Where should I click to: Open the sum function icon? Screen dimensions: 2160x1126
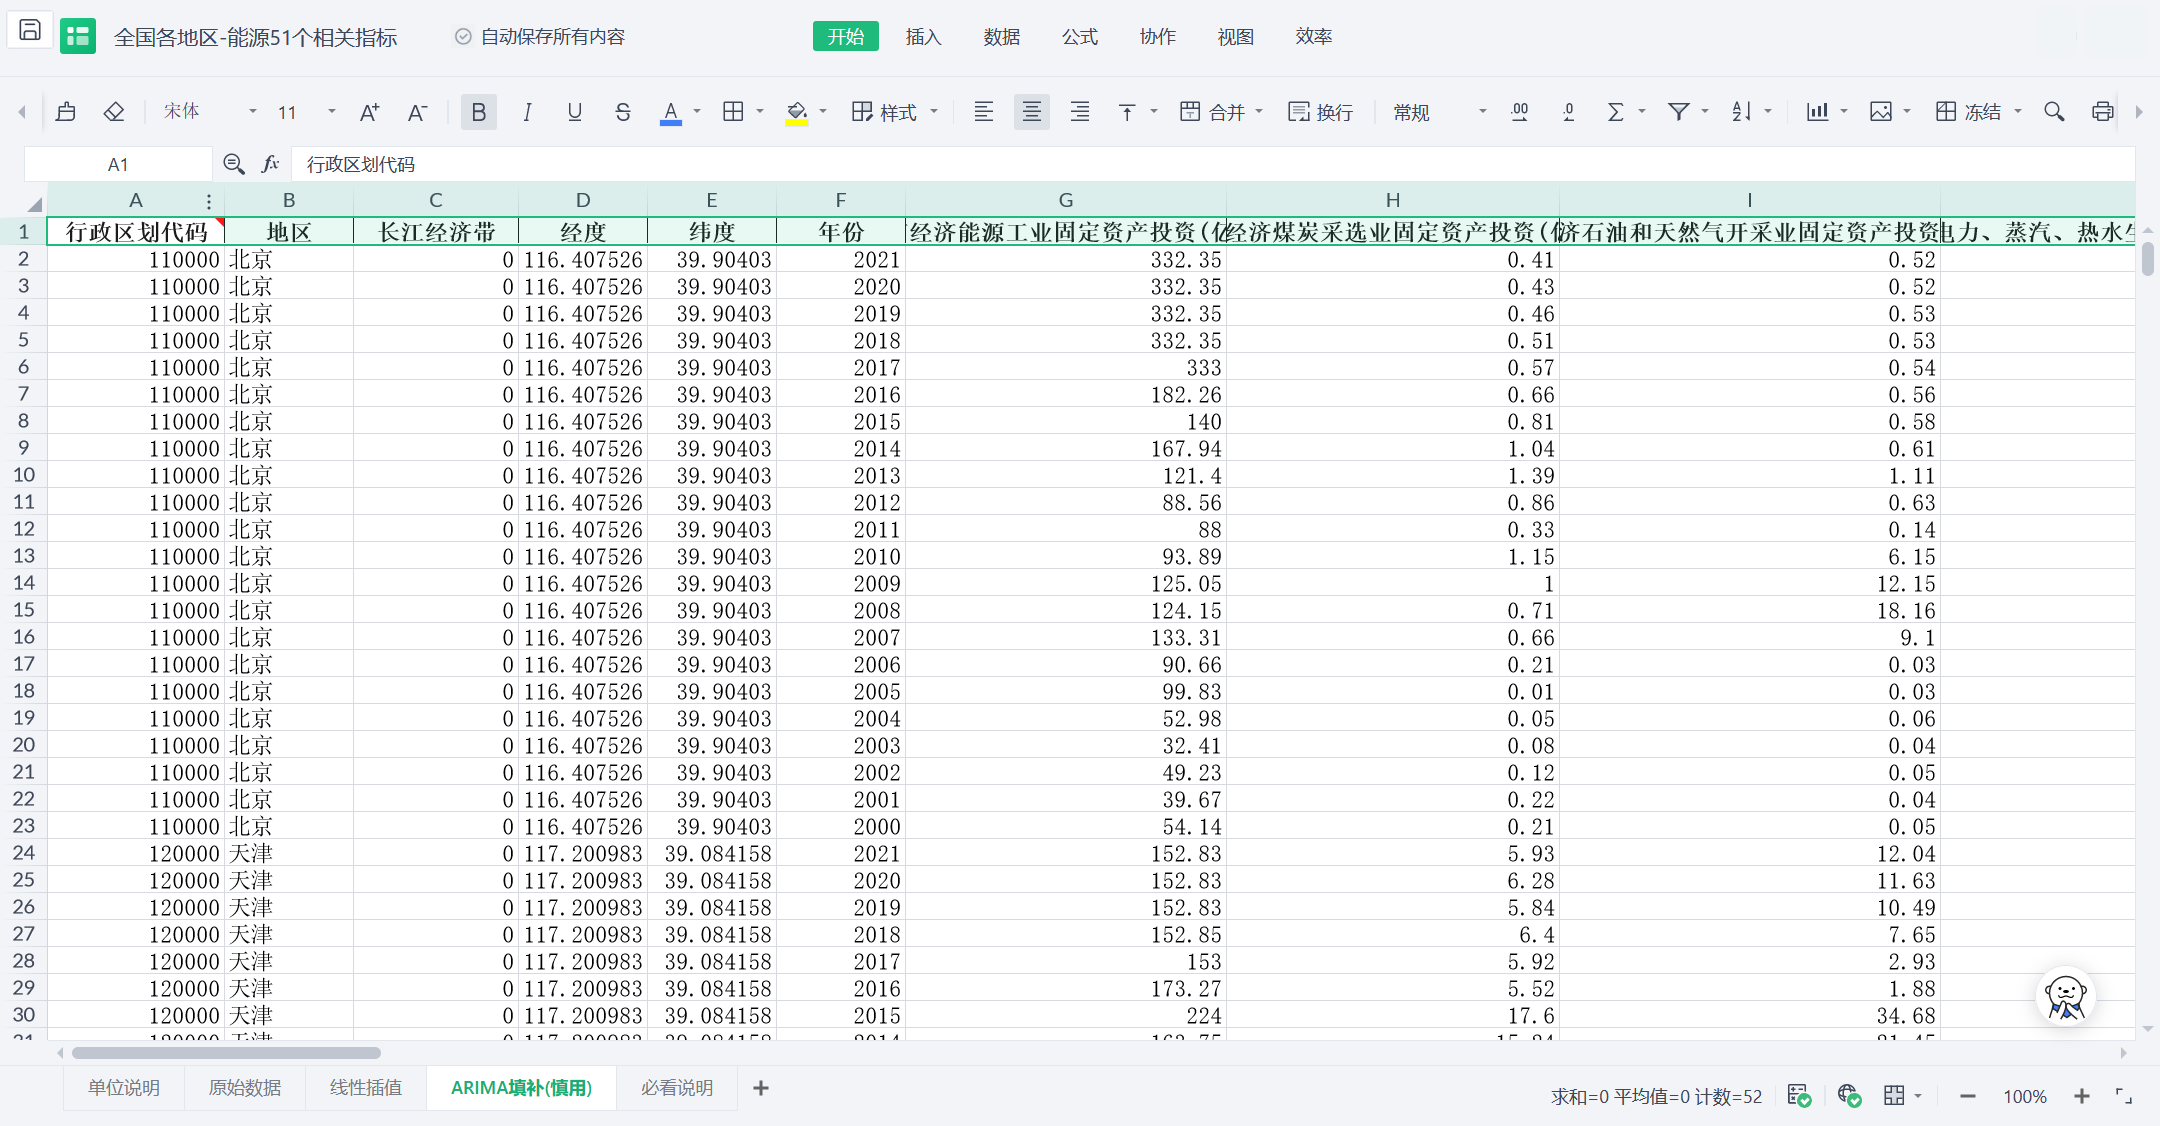click(x=1614, y=112)
